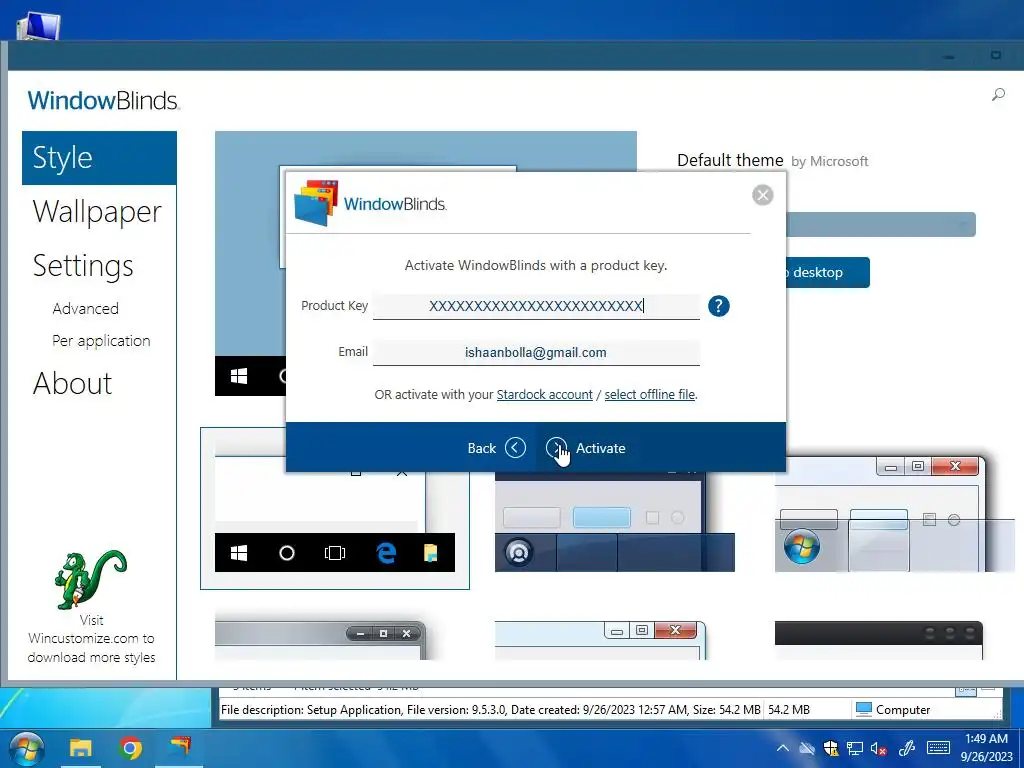
Task: Choose the select offline file link
Action: pyautogui.click(x=650, y=394)
